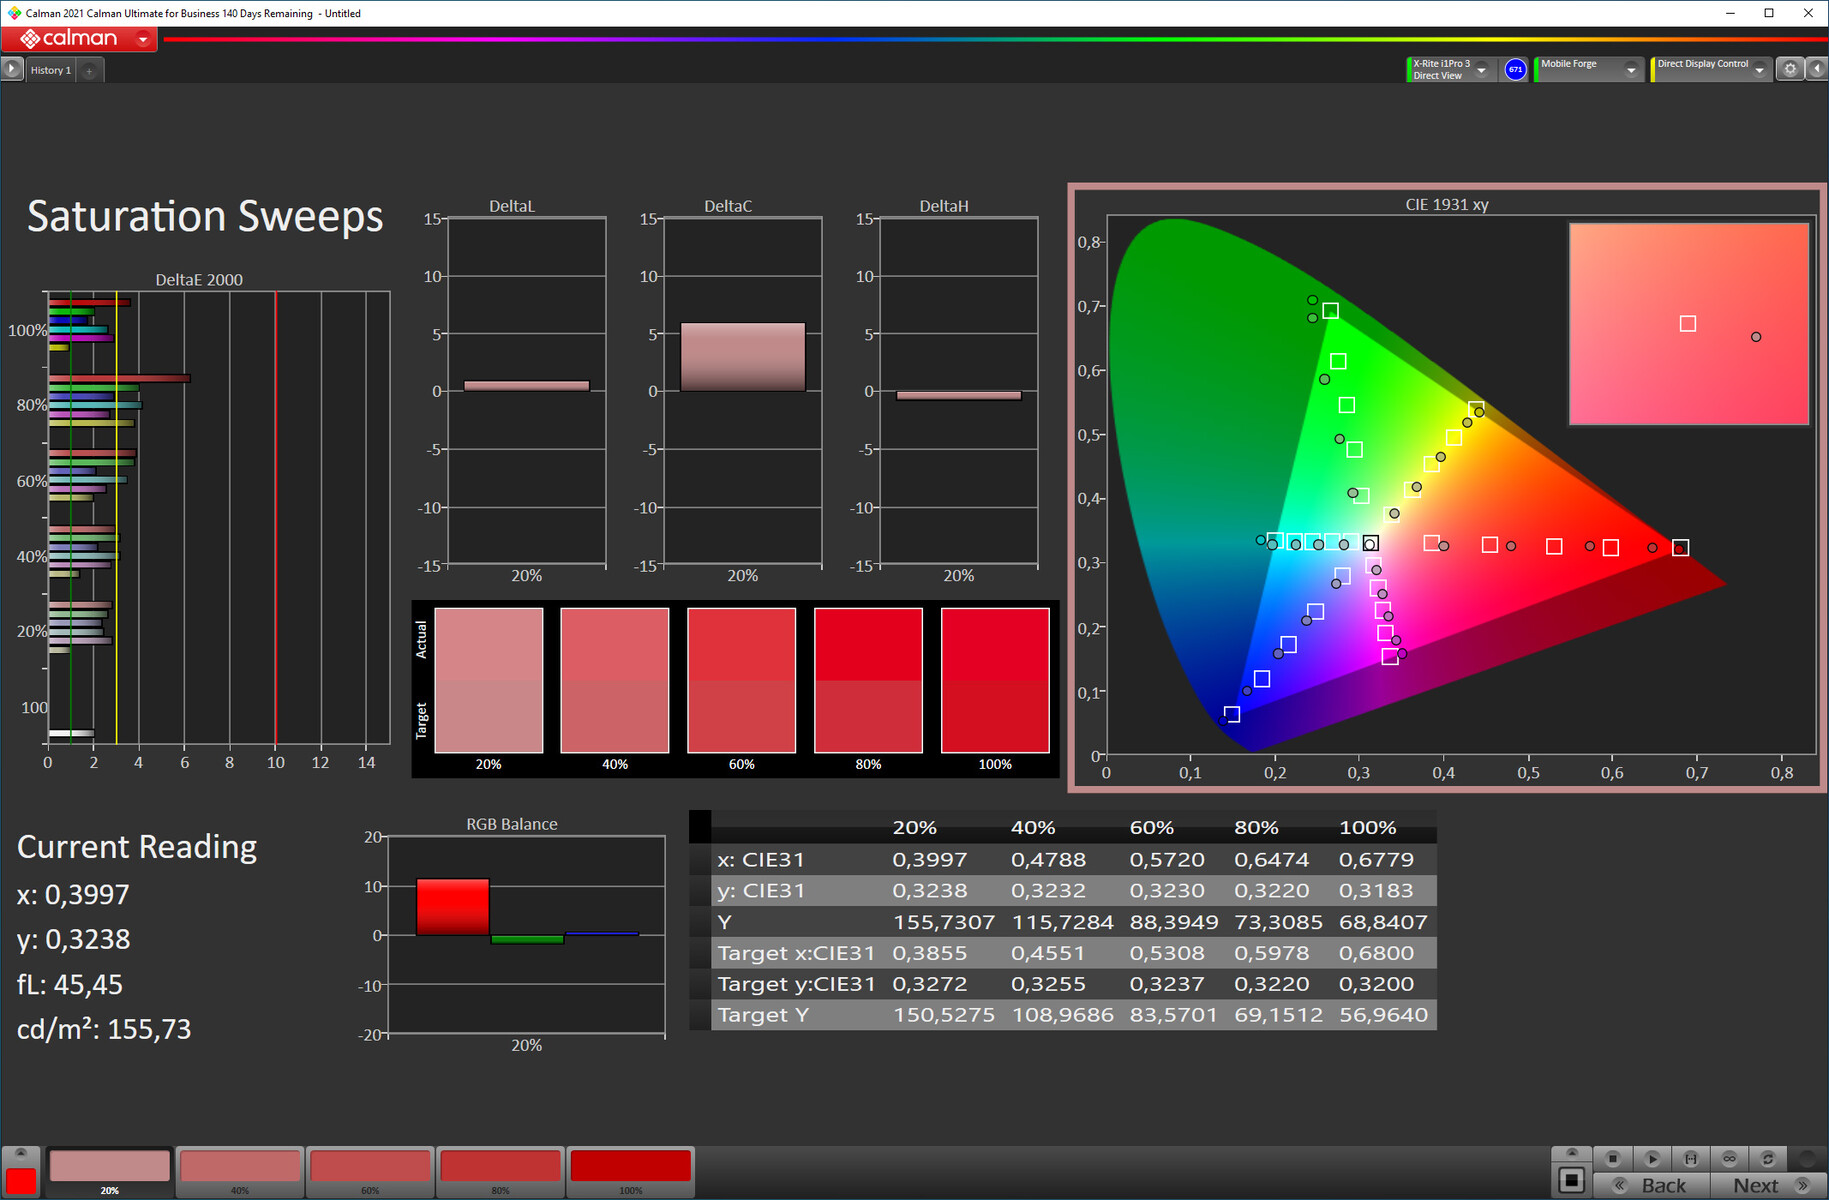Select the 20% red saturation patch in bottom strip
This screenshot has width=1829, height=1200.
pos(110,1171)
